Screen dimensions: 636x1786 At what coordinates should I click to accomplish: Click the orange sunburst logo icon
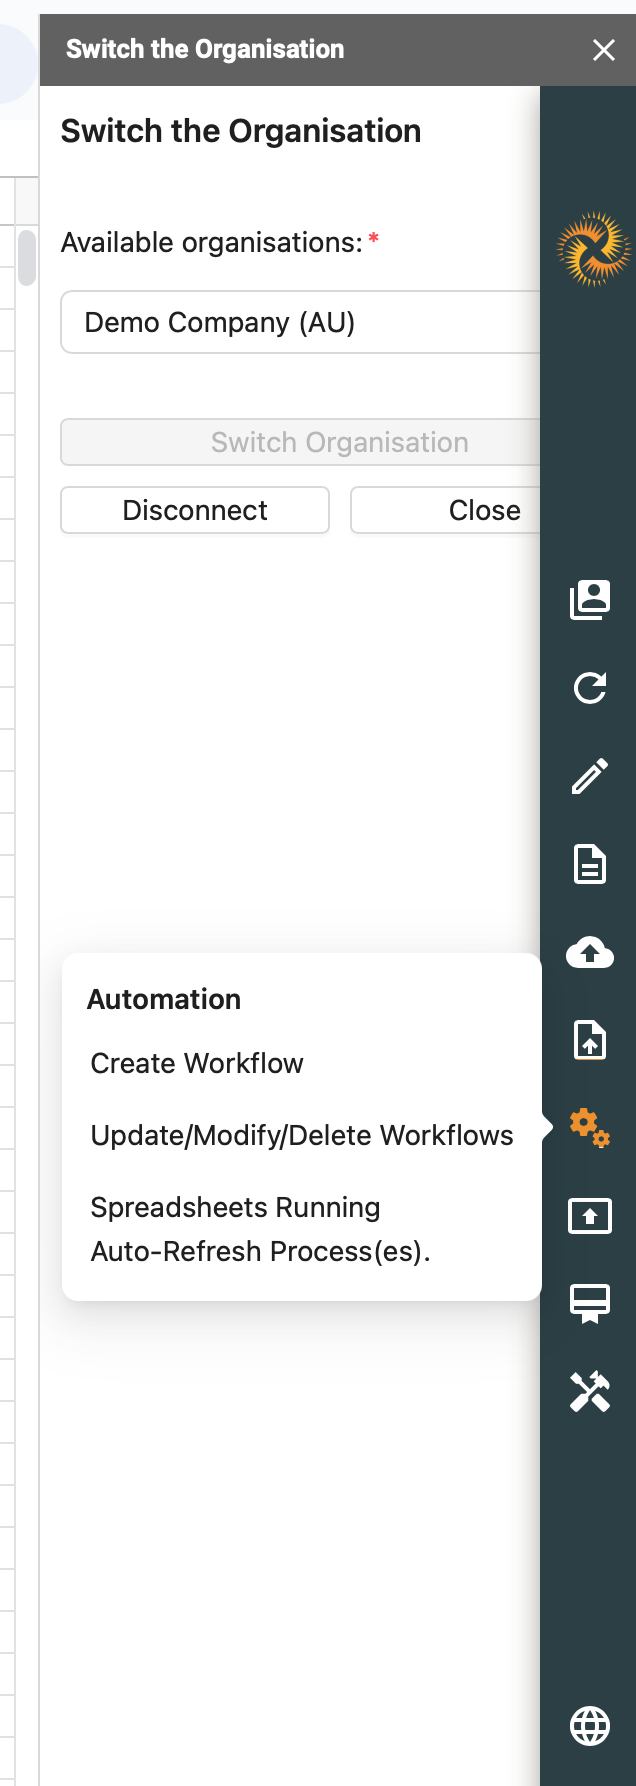coord(593,249)
